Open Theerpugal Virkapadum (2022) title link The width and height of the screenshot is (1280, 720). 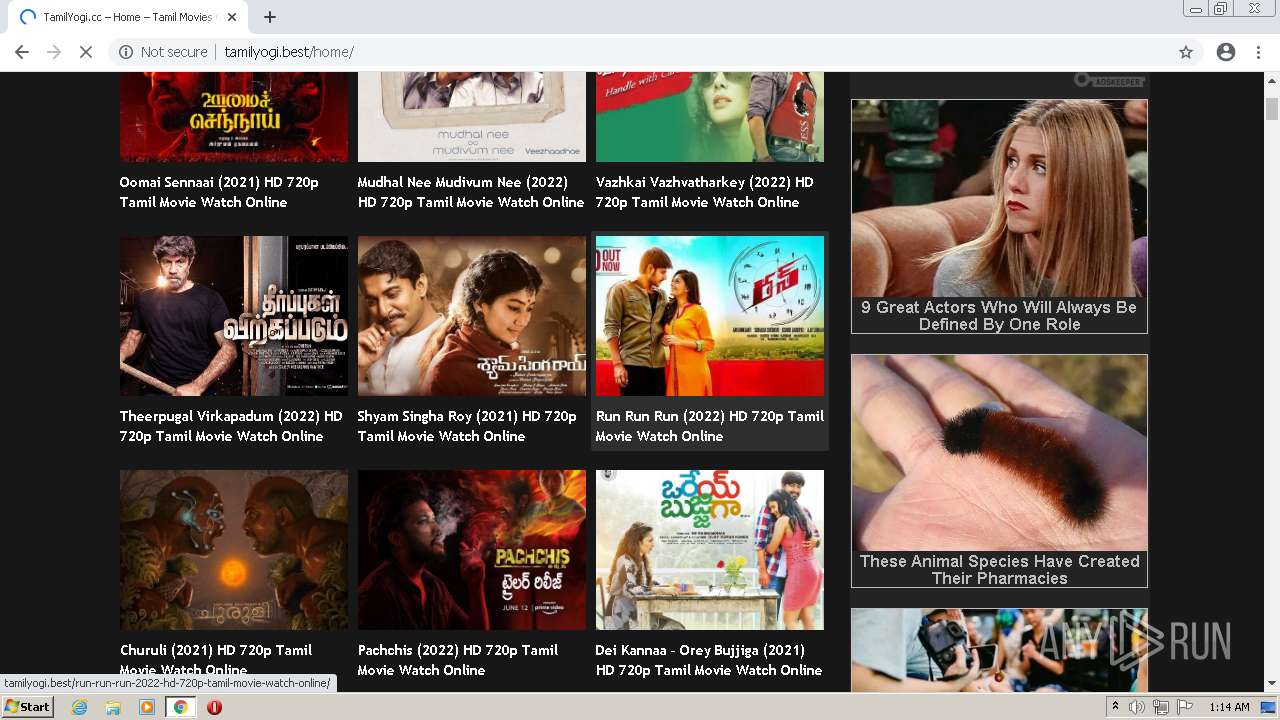(231, 426)
